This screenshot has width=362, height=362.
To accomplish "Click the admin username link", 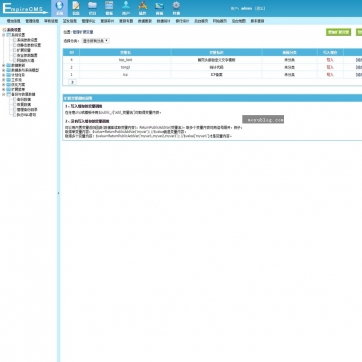I will tap(246, 9).
